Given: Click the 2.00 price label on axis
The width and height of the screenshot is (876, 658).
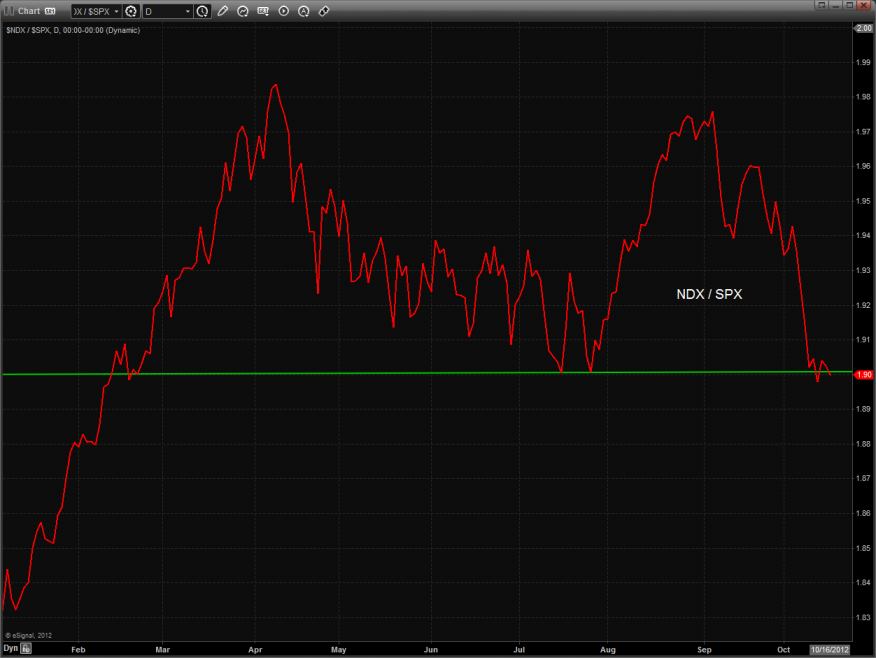Looking at the screenshot, I should [865, 27].
